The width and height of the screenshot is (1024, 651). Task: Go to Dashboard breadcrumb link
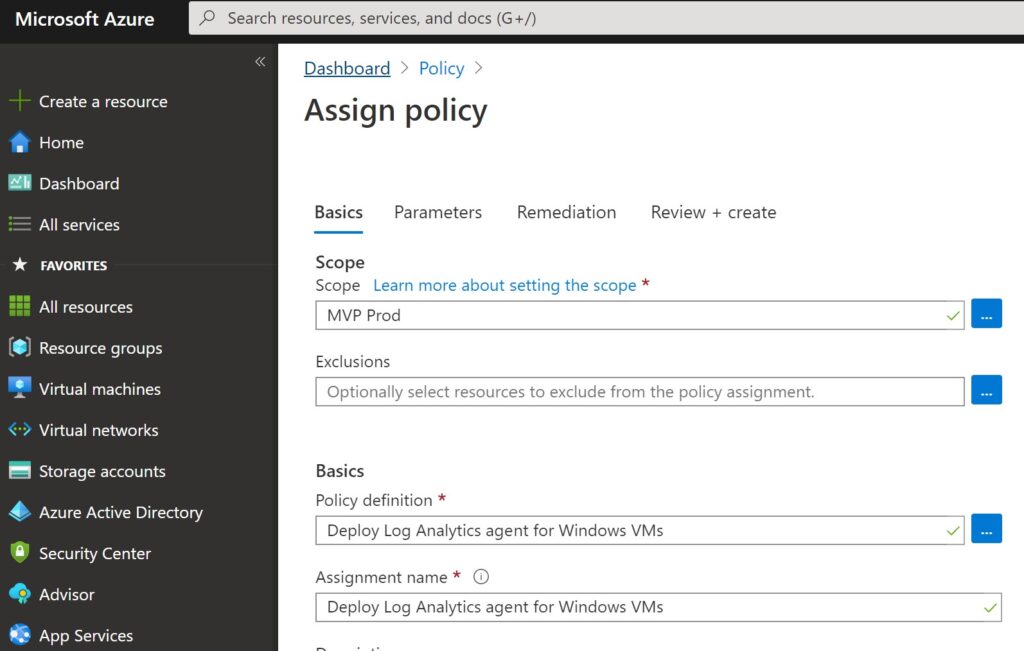tap(347, 68)
